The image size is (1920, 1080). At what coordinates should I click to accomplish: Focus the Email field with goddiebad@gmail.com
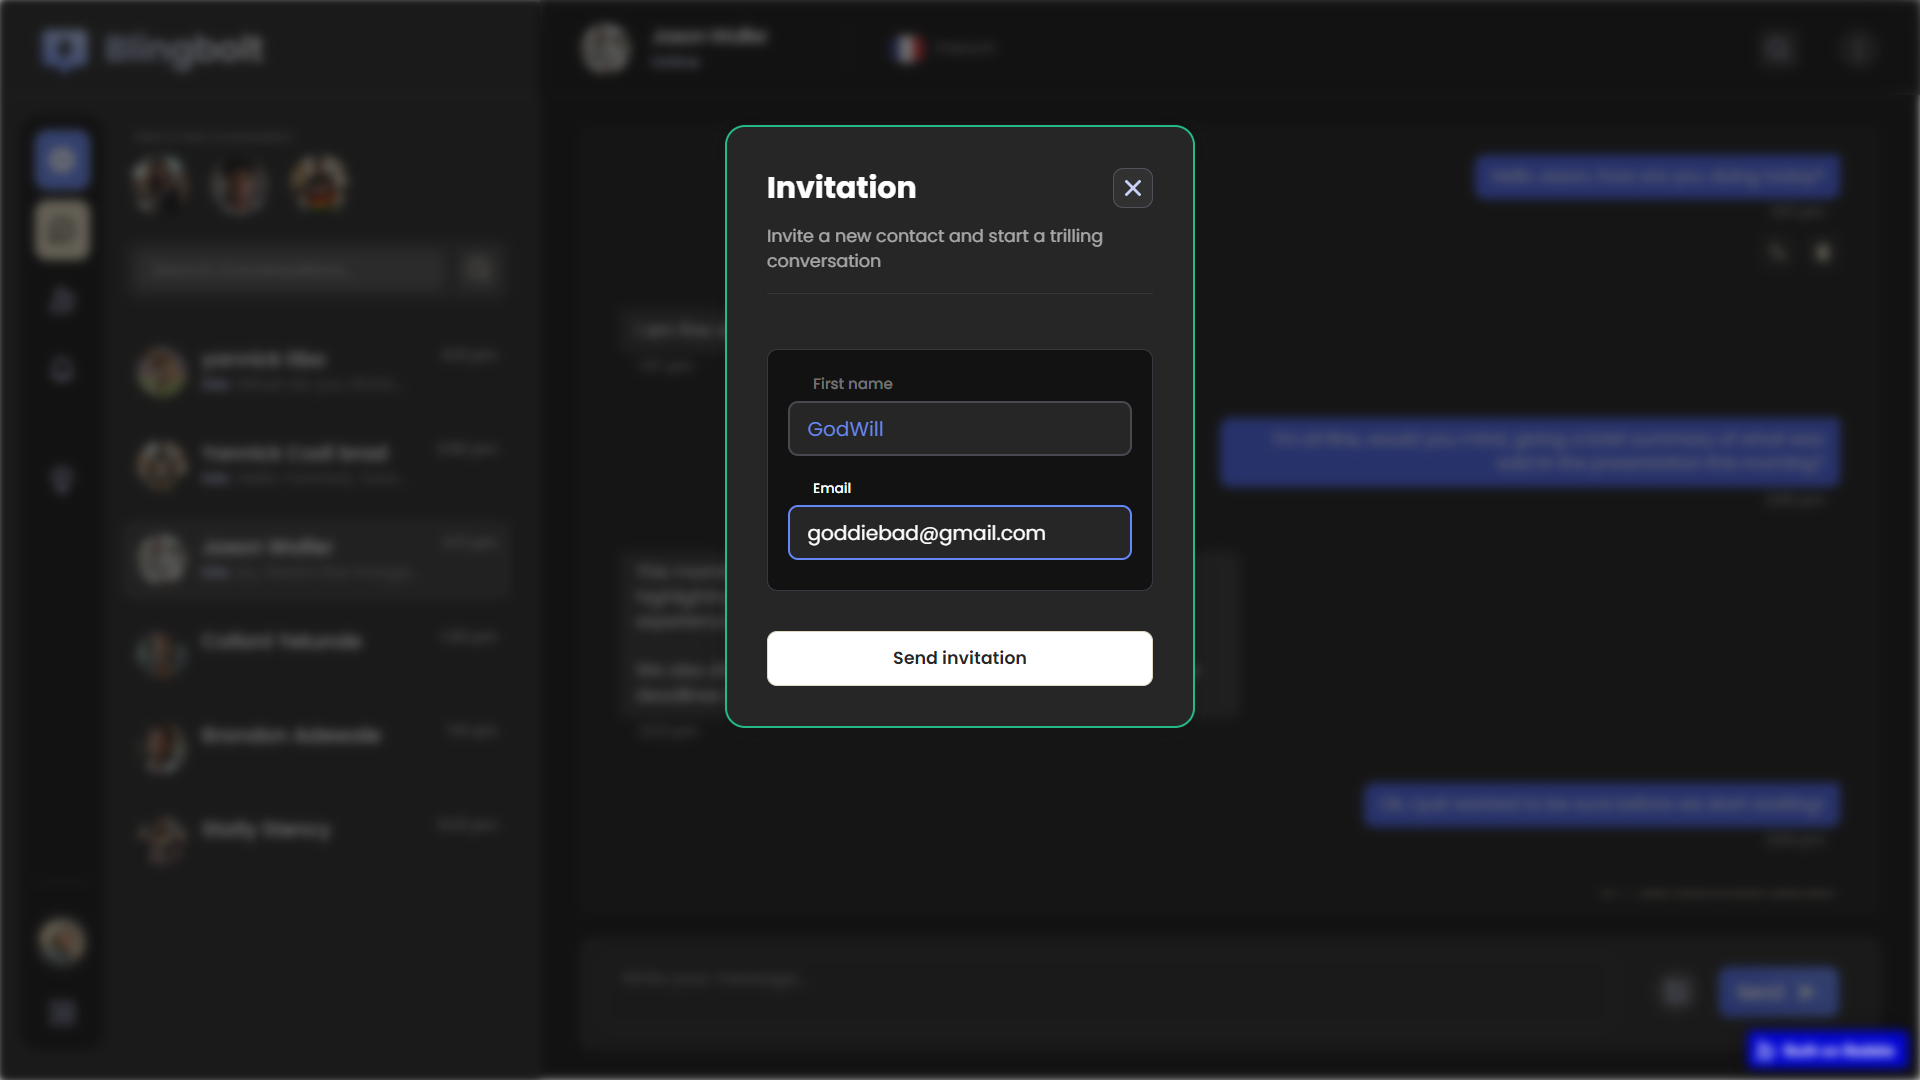tap(959, 533)
